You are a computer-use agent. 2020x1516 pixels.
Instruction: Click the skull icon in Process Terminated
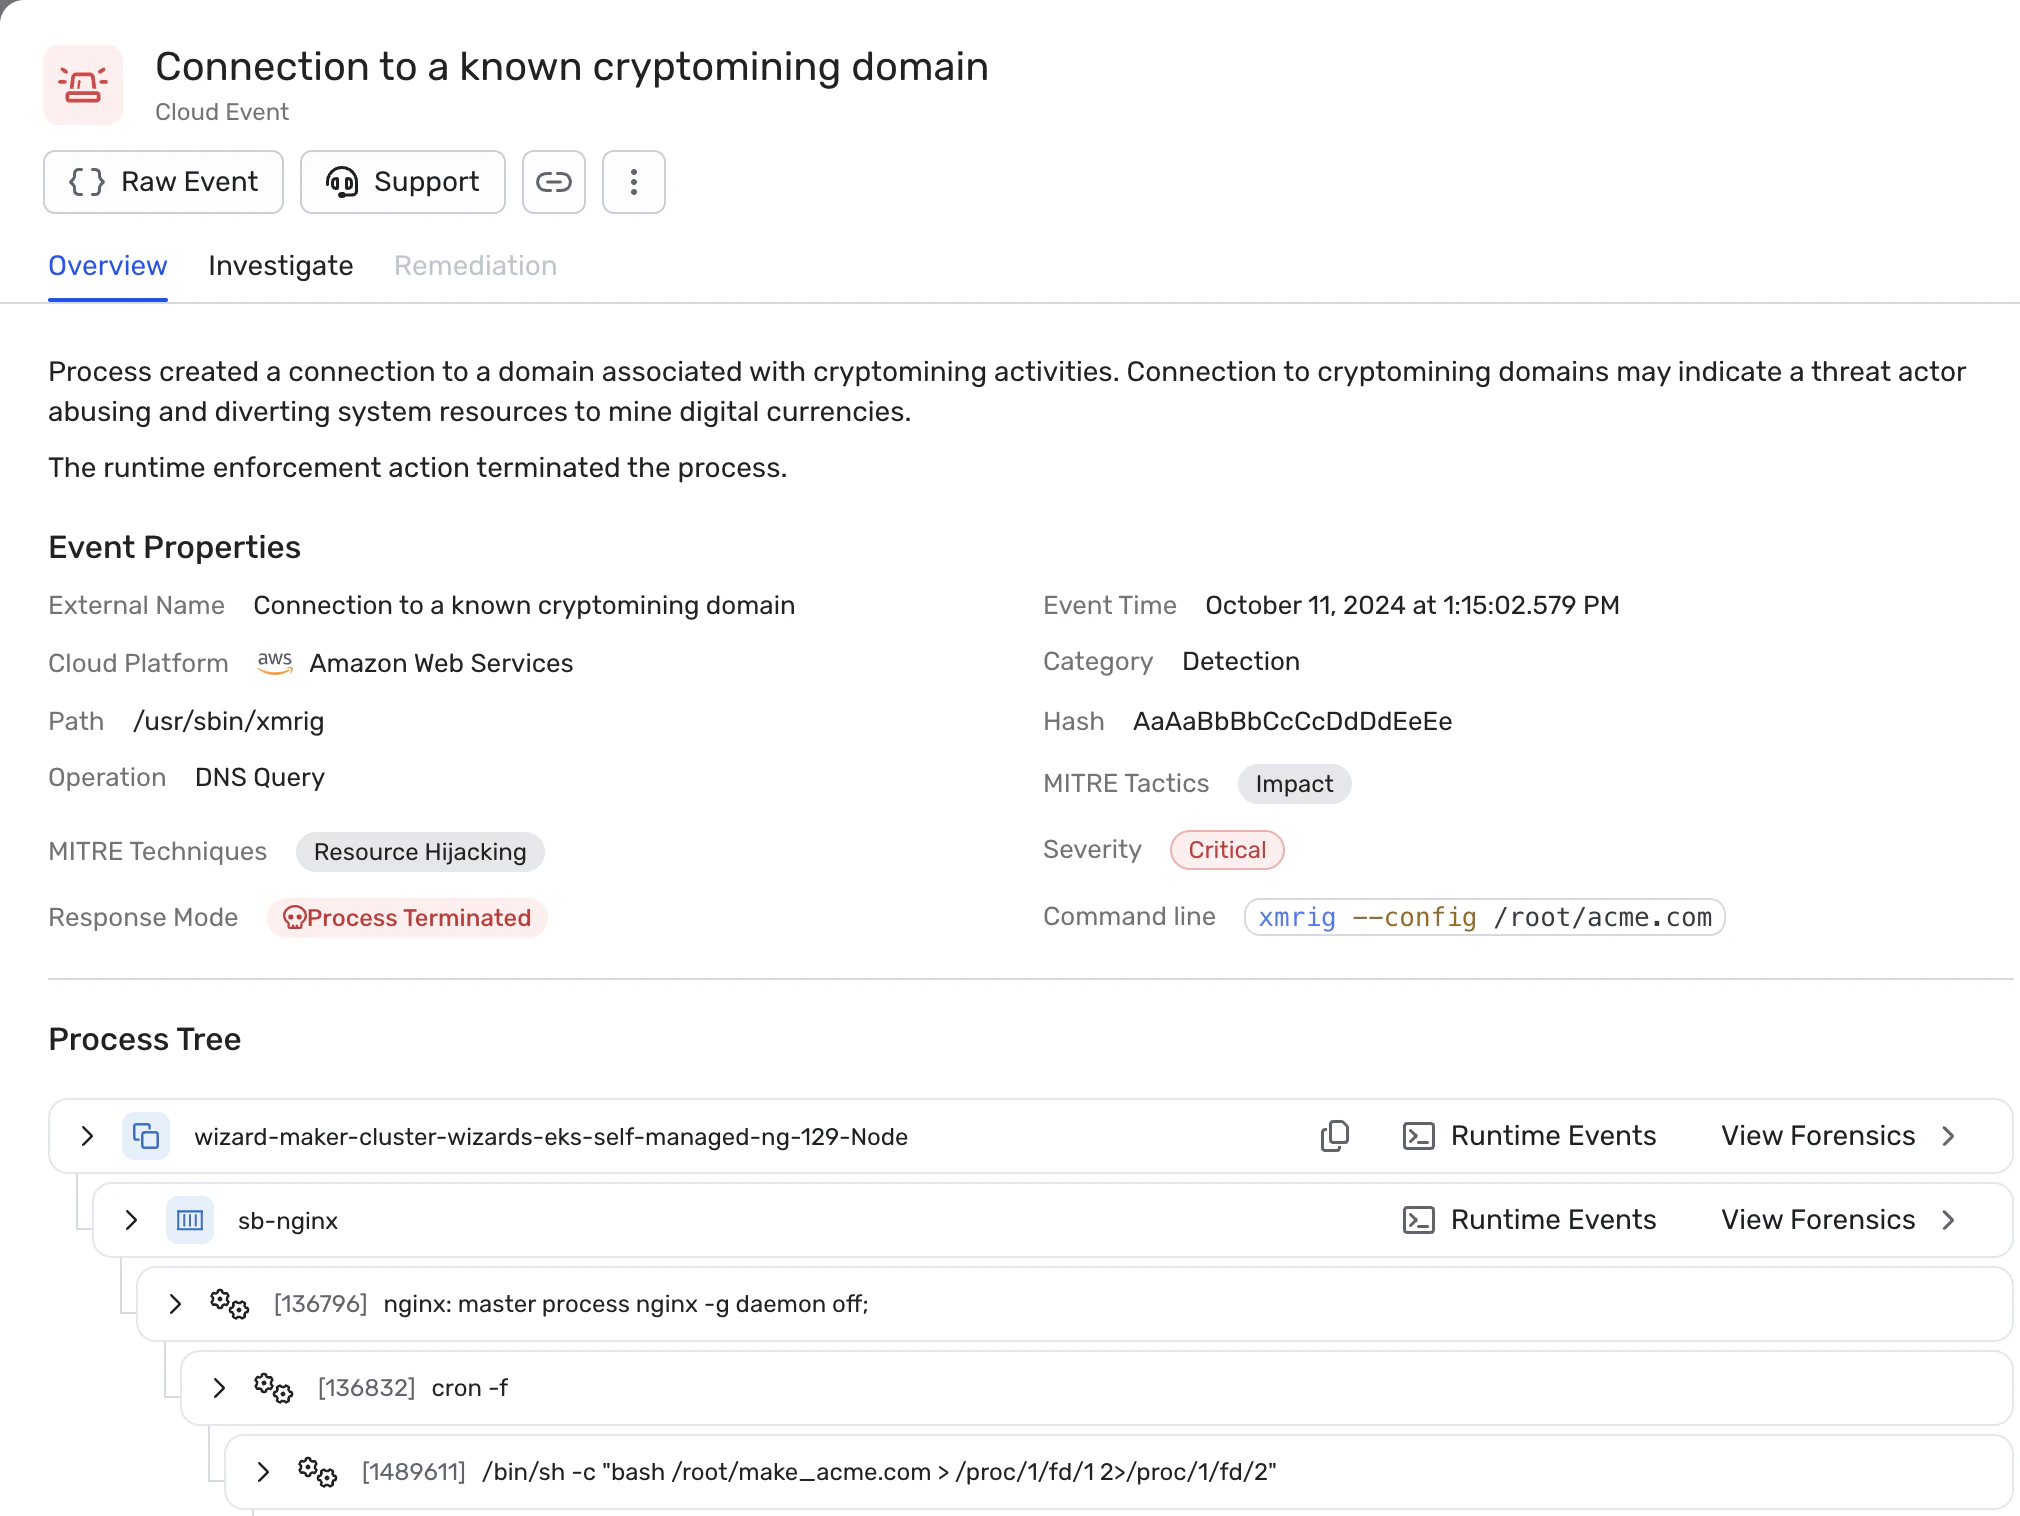coord(294,918)
